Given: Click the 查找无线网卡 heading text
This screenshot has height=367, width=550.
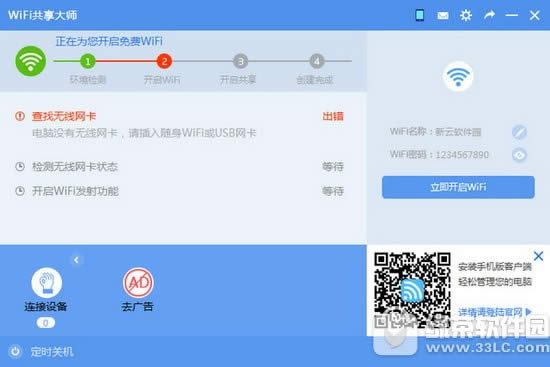Looking at the screenshot, I should click(64, 116).
